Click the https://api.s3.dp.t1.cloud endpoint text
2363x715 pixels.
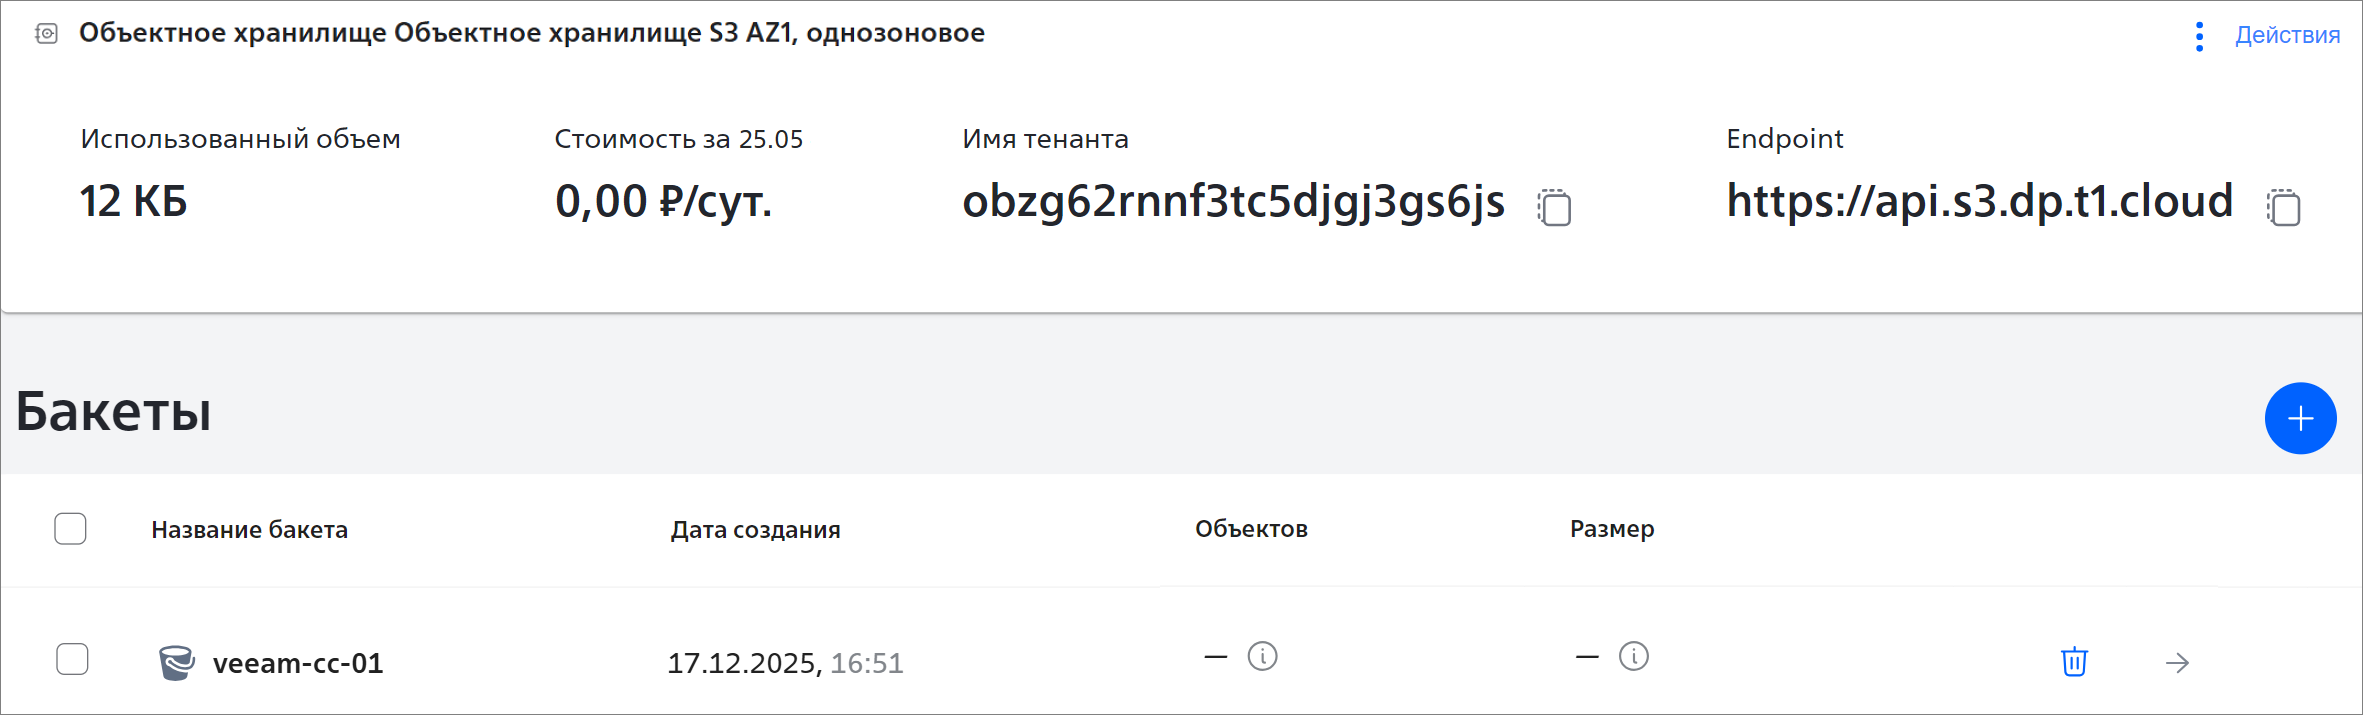(1979, 202)
